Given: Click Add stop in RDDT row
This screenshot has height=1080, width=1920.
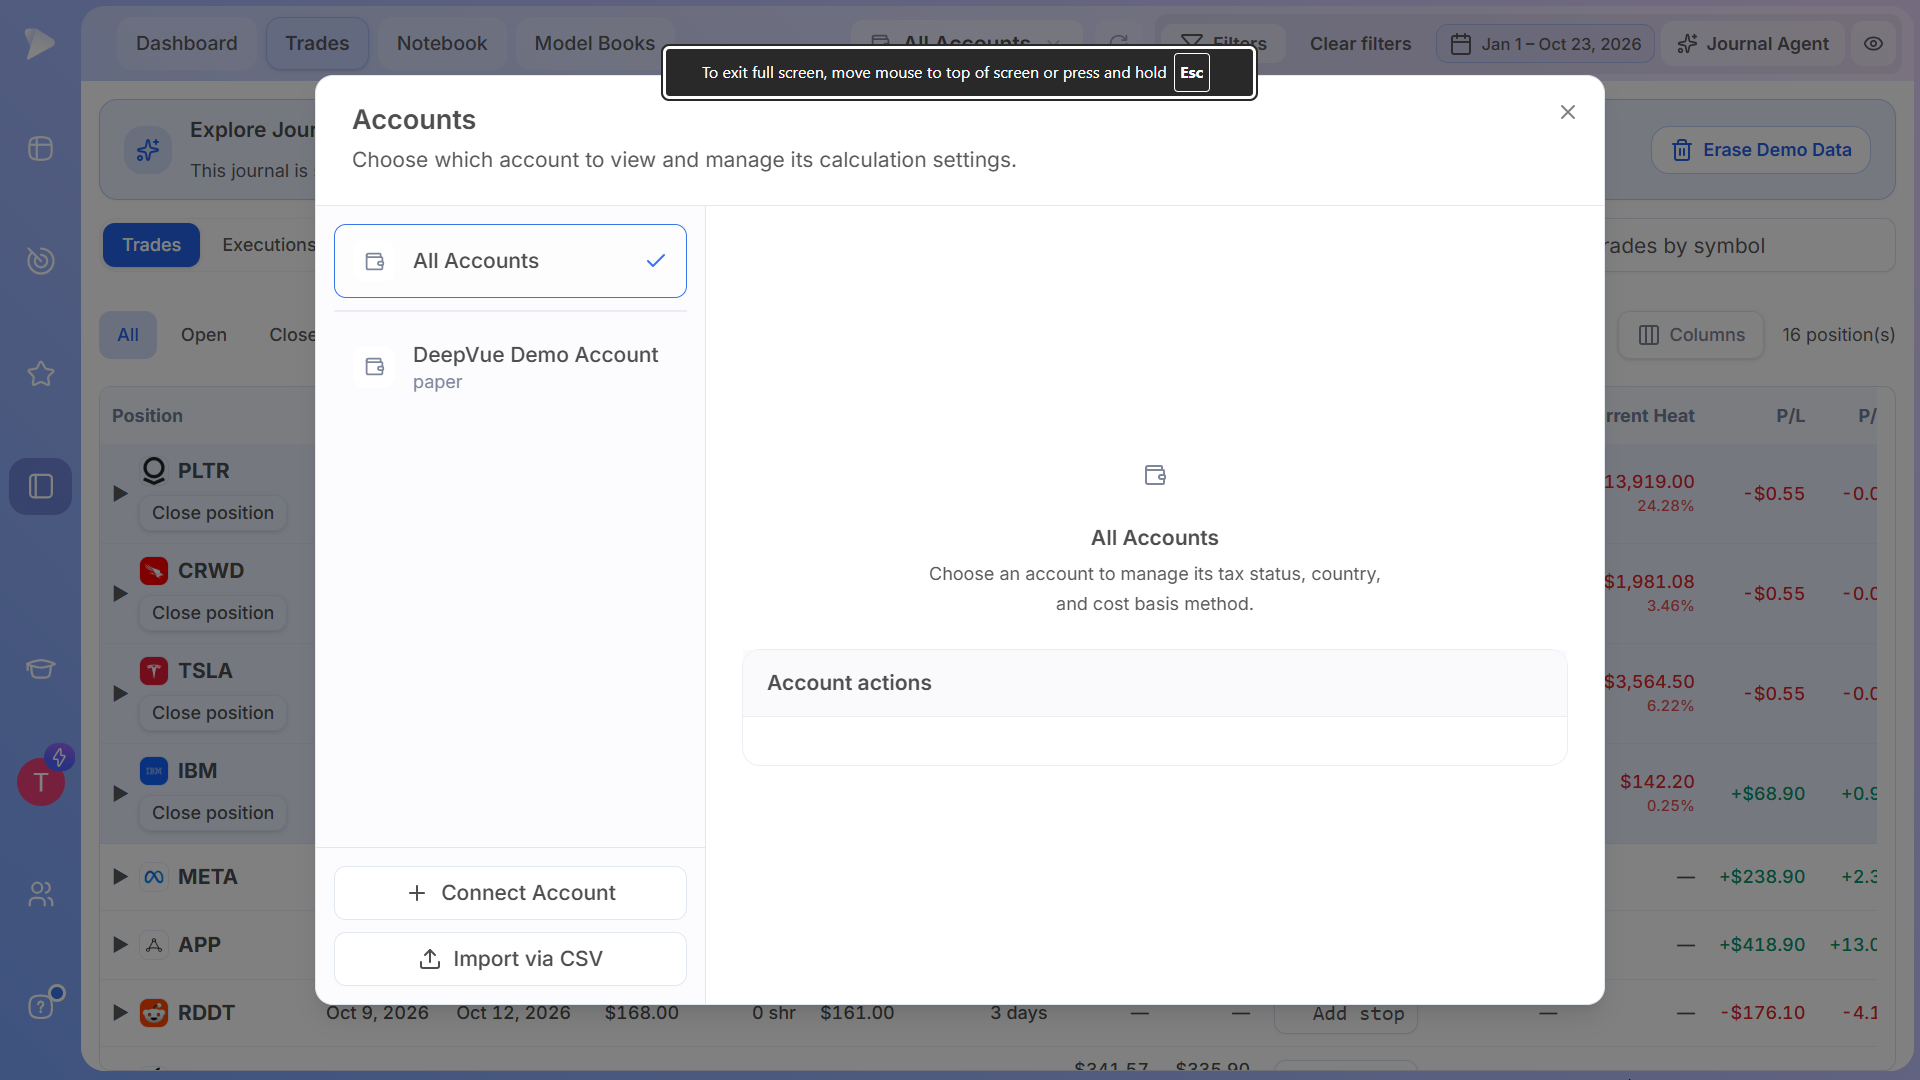Looking at the screenshot, I should pyautogui.click(x=1346, y=1014).
